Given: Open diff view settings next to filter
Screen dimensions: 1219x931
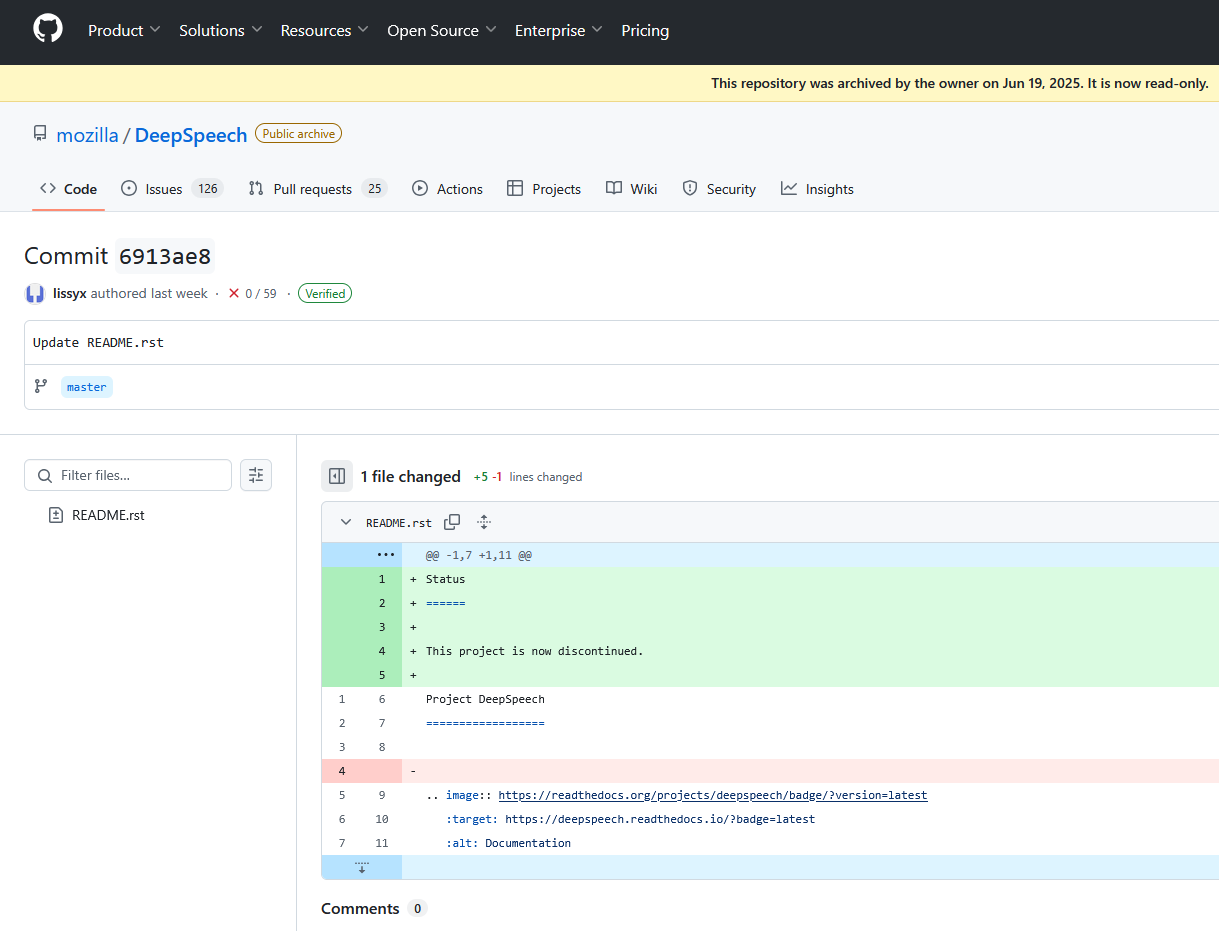Looking at the screenshot, I should coord(256,475).
